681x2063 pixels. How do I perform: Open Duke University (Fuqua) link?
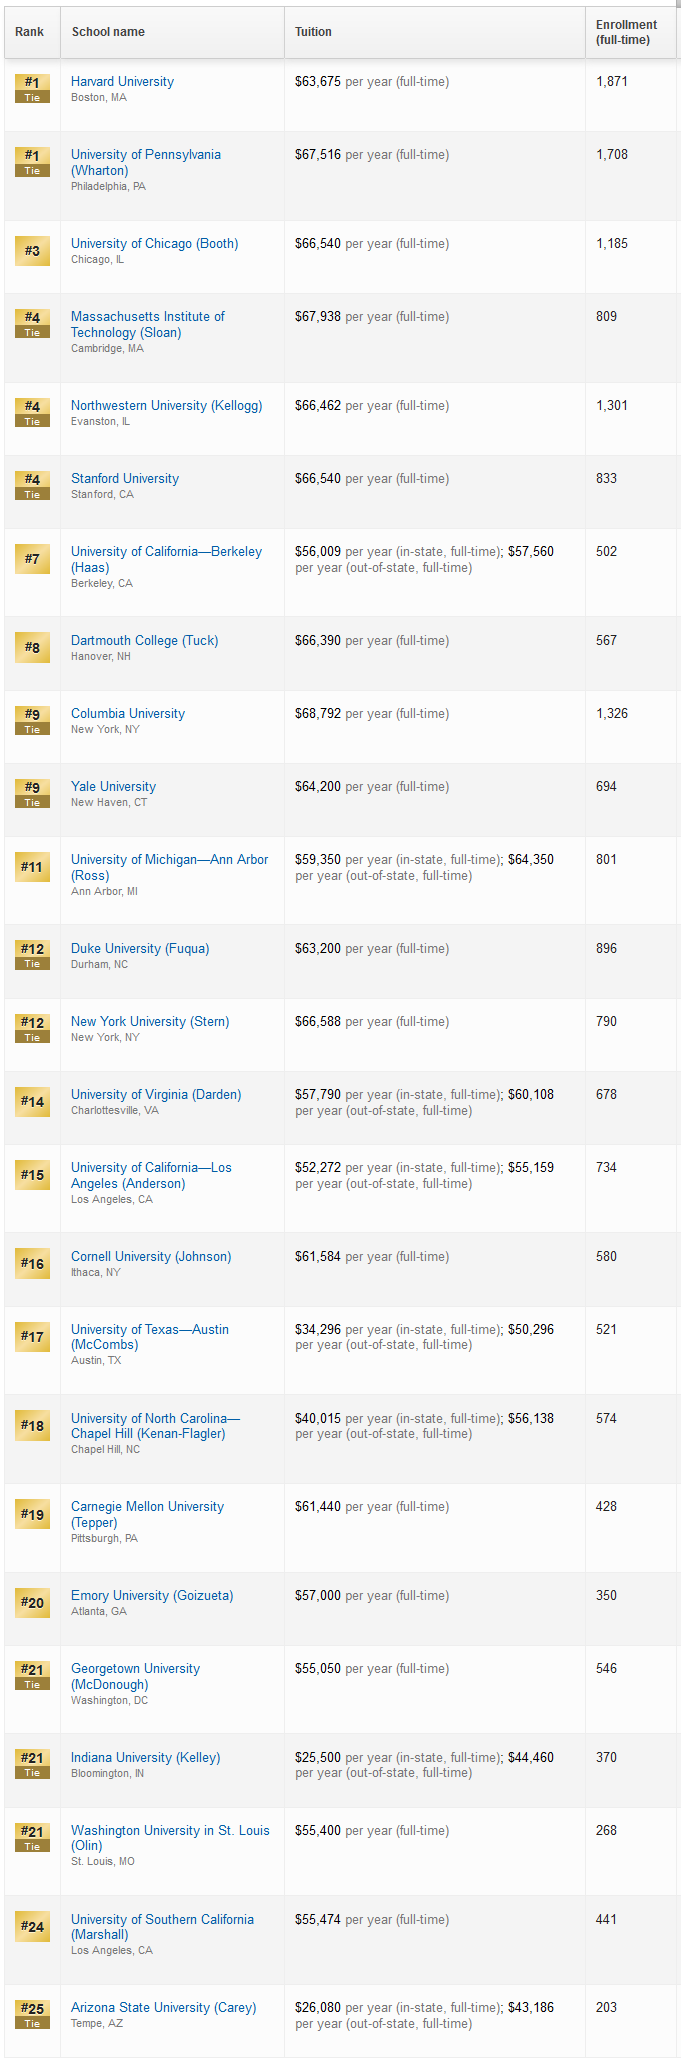click(140, 948)
